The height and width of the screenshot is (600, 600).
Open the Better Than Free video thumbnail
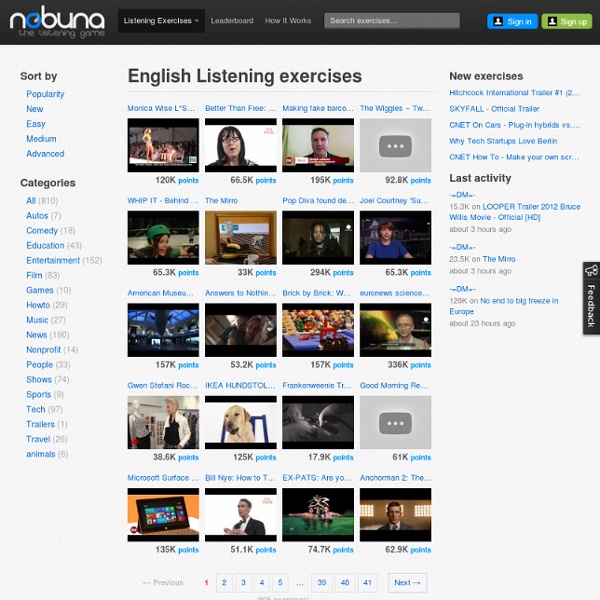click(x=241, y=145)
